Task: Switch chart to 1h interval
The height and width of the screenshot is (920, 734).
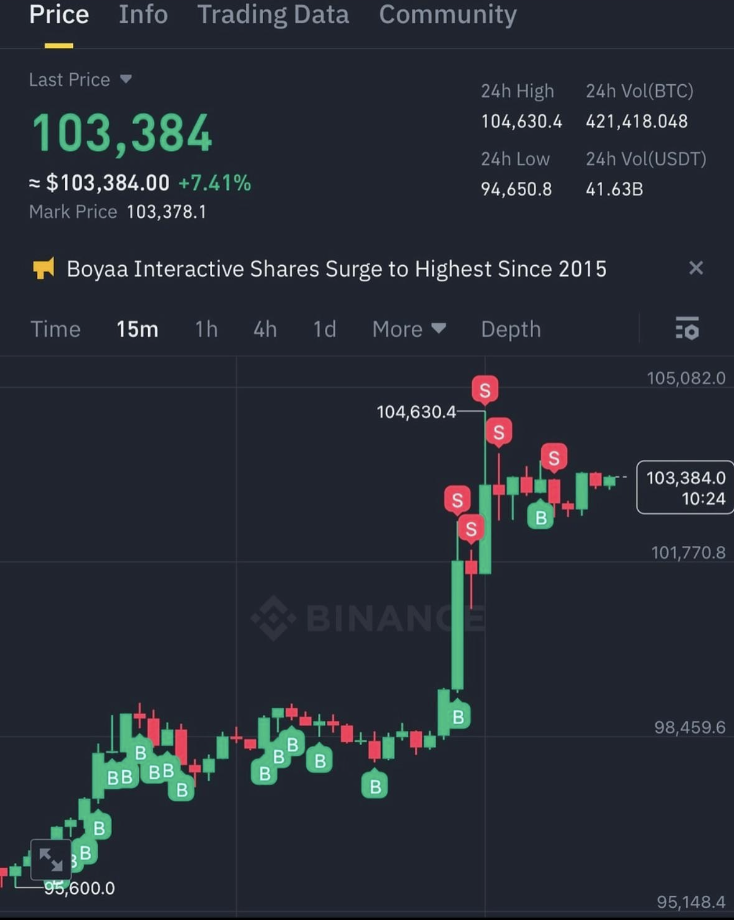Action: [x=206, y=329]
